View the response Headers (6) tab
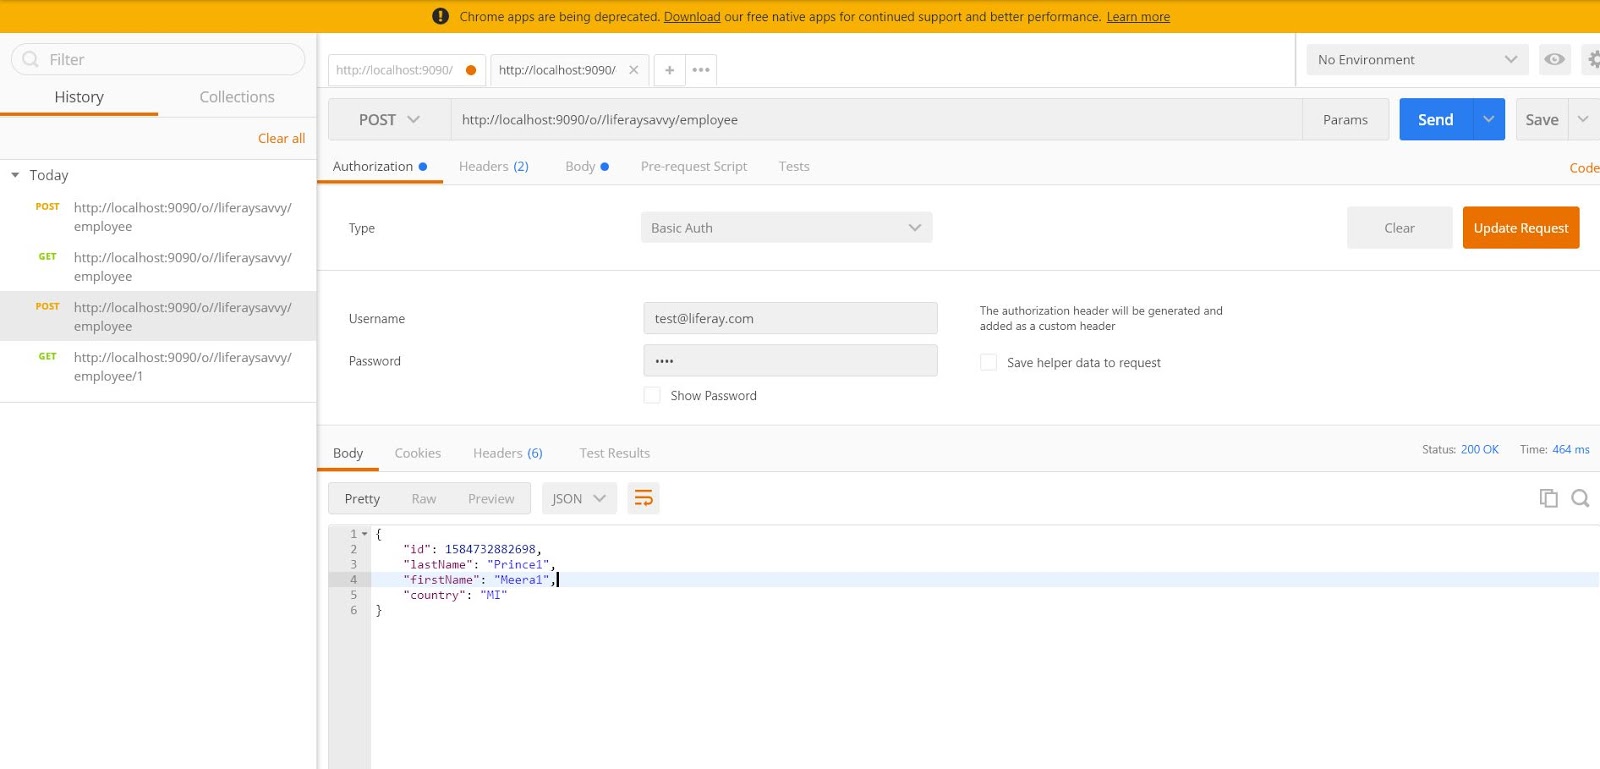This screenshot has height=769, width=1600. (x=508, y=453)
